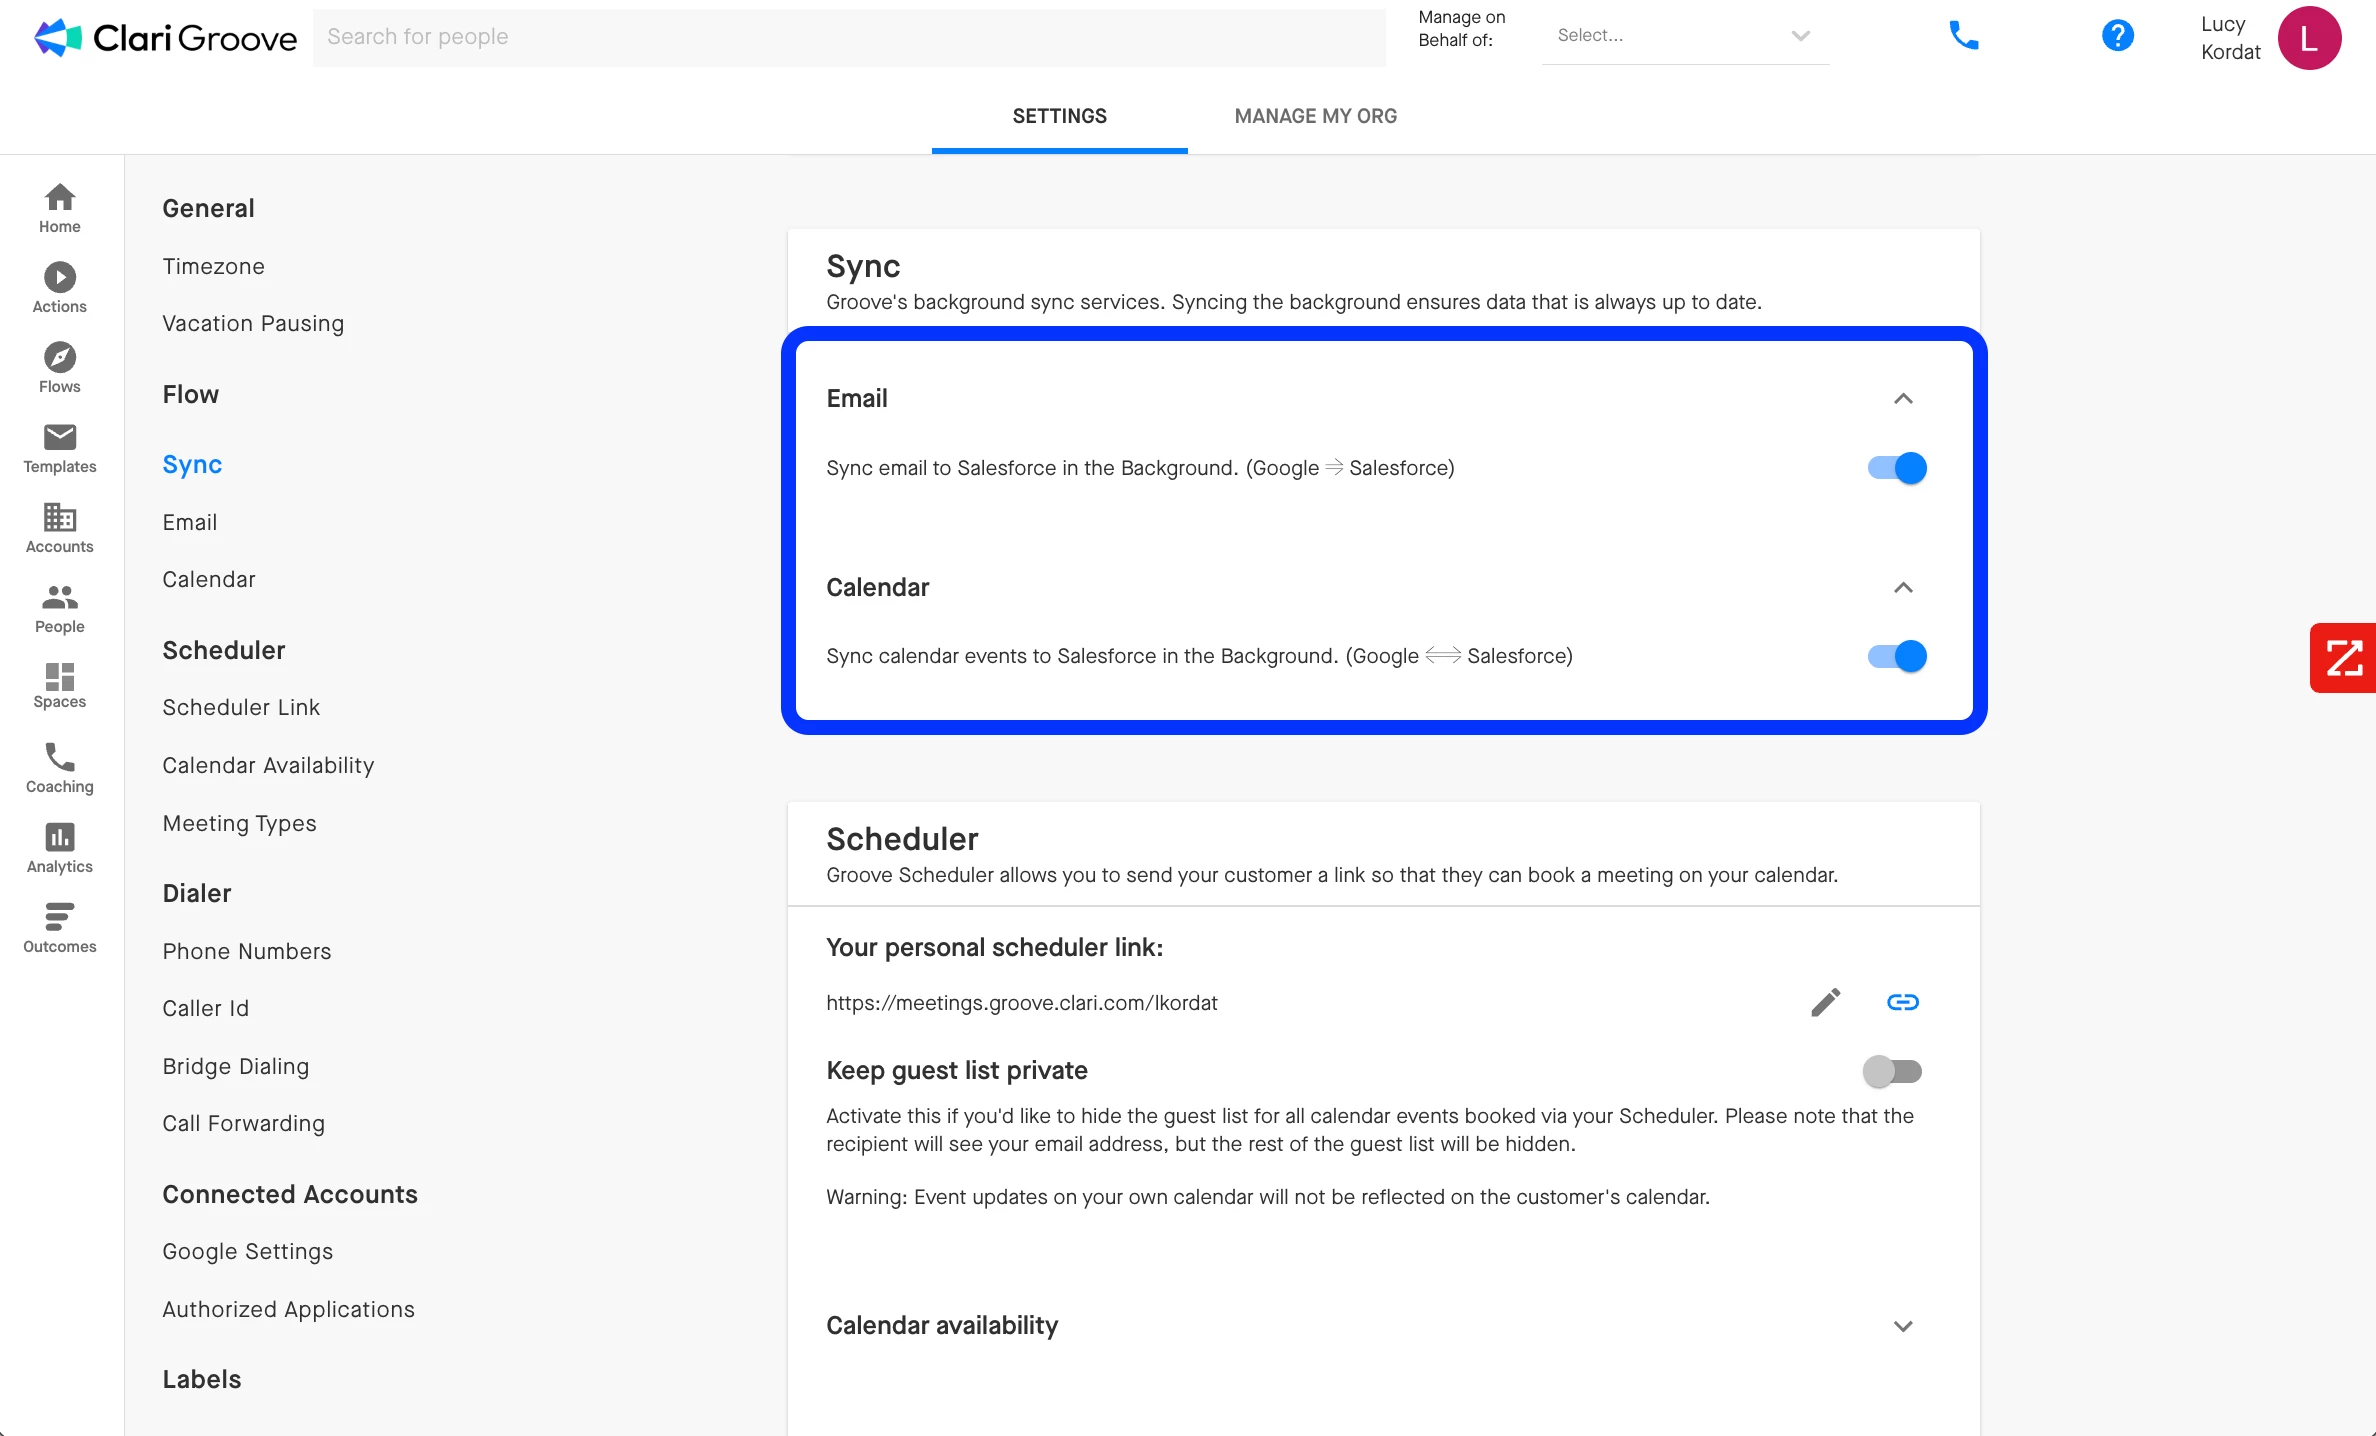Screen dimensions: 2376x1436
Task: Open the red Z side widget
Action: click(2343, 658)
